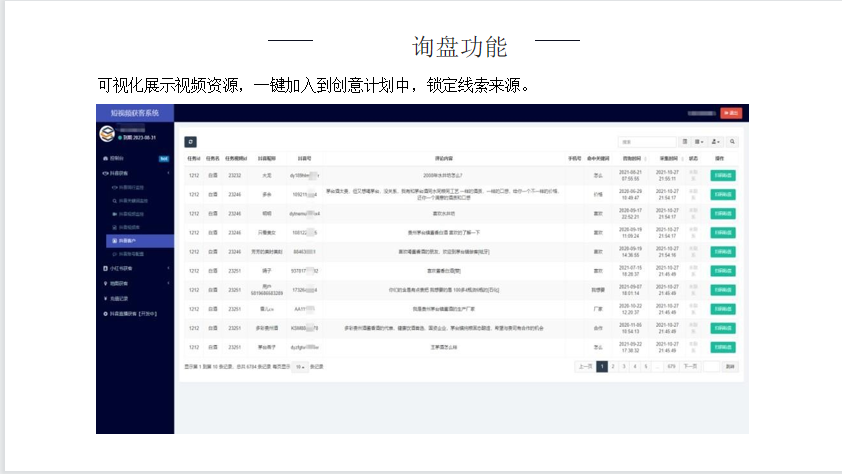
Task: Go to page 2 in pagination
Action: [x=613, y=367]
